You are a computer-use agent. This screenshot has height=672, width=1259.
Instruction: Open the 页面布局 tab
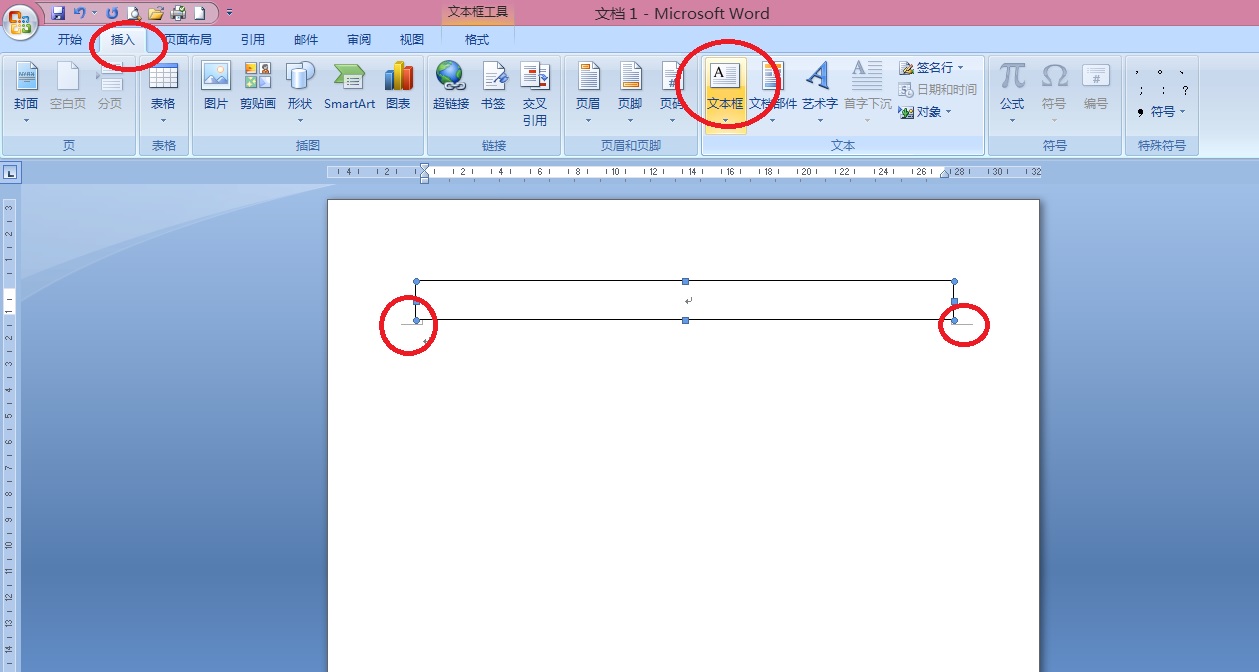tap(188, 40)
